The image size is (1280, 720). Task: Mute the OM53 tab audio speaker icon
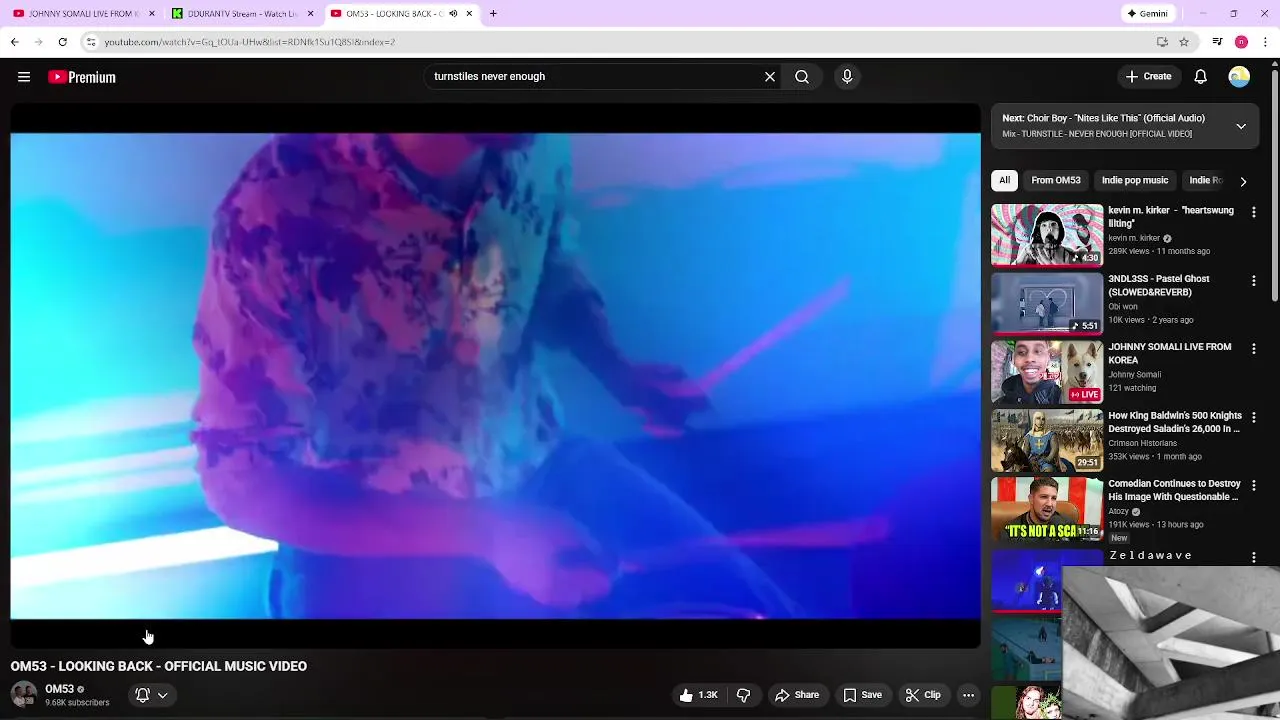point(453,14)
